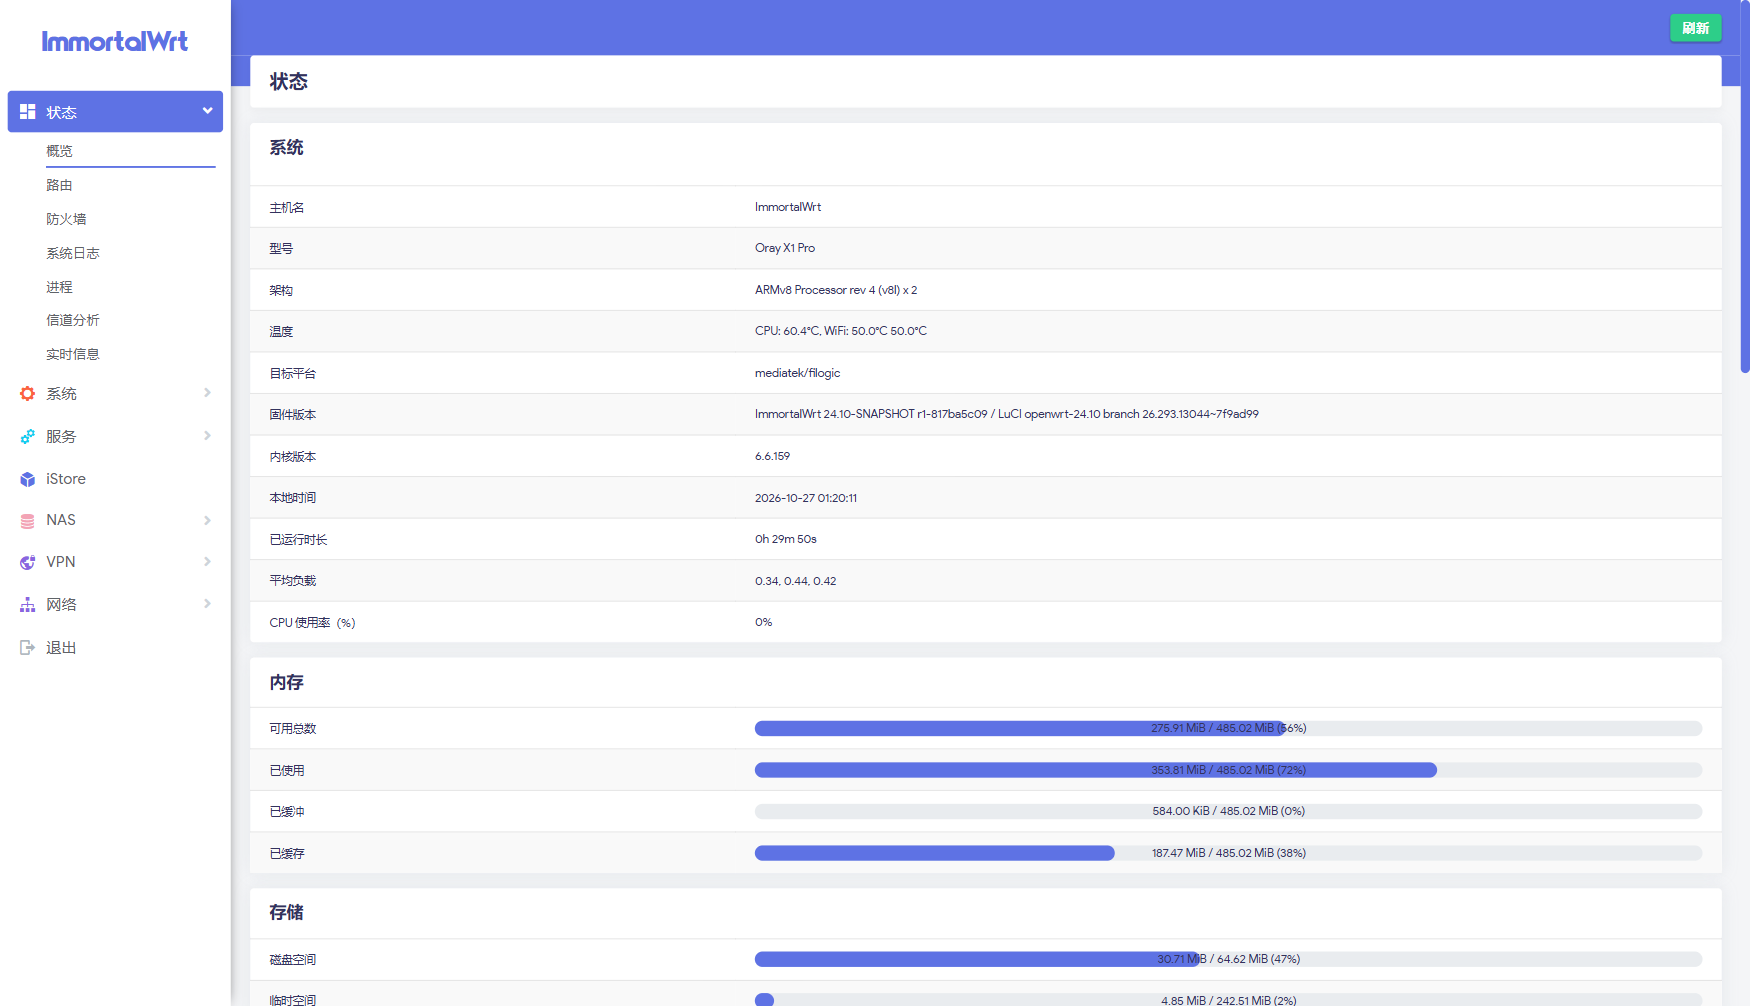Open the 防火墙 firewall page
This screenshot has height=1006, width=1750.
coord(66,219)
